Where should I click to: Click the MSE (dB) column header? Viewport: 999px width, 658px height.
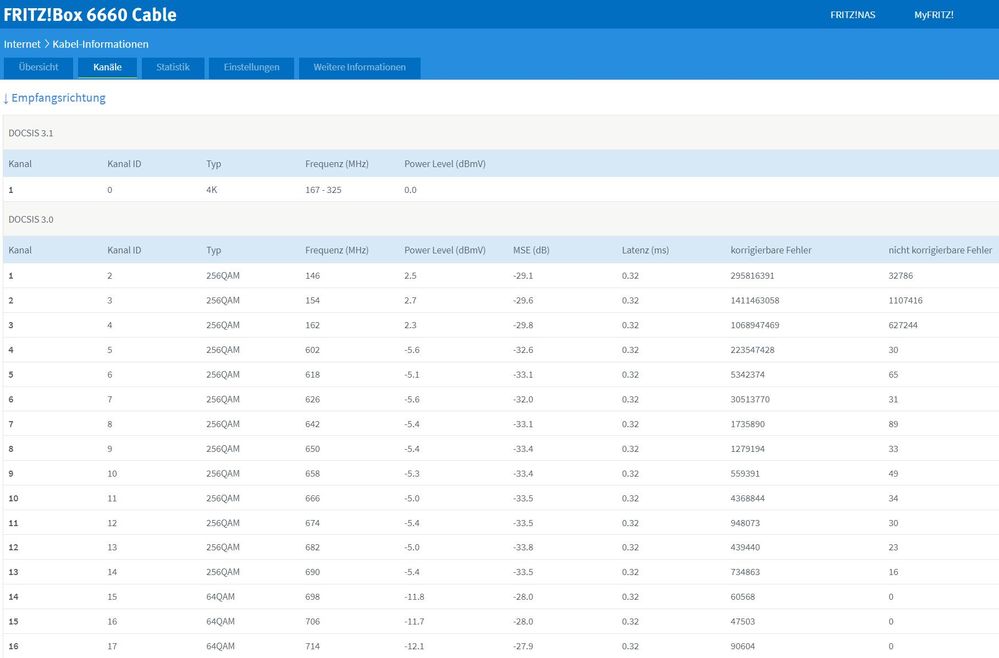click(531, 250)
